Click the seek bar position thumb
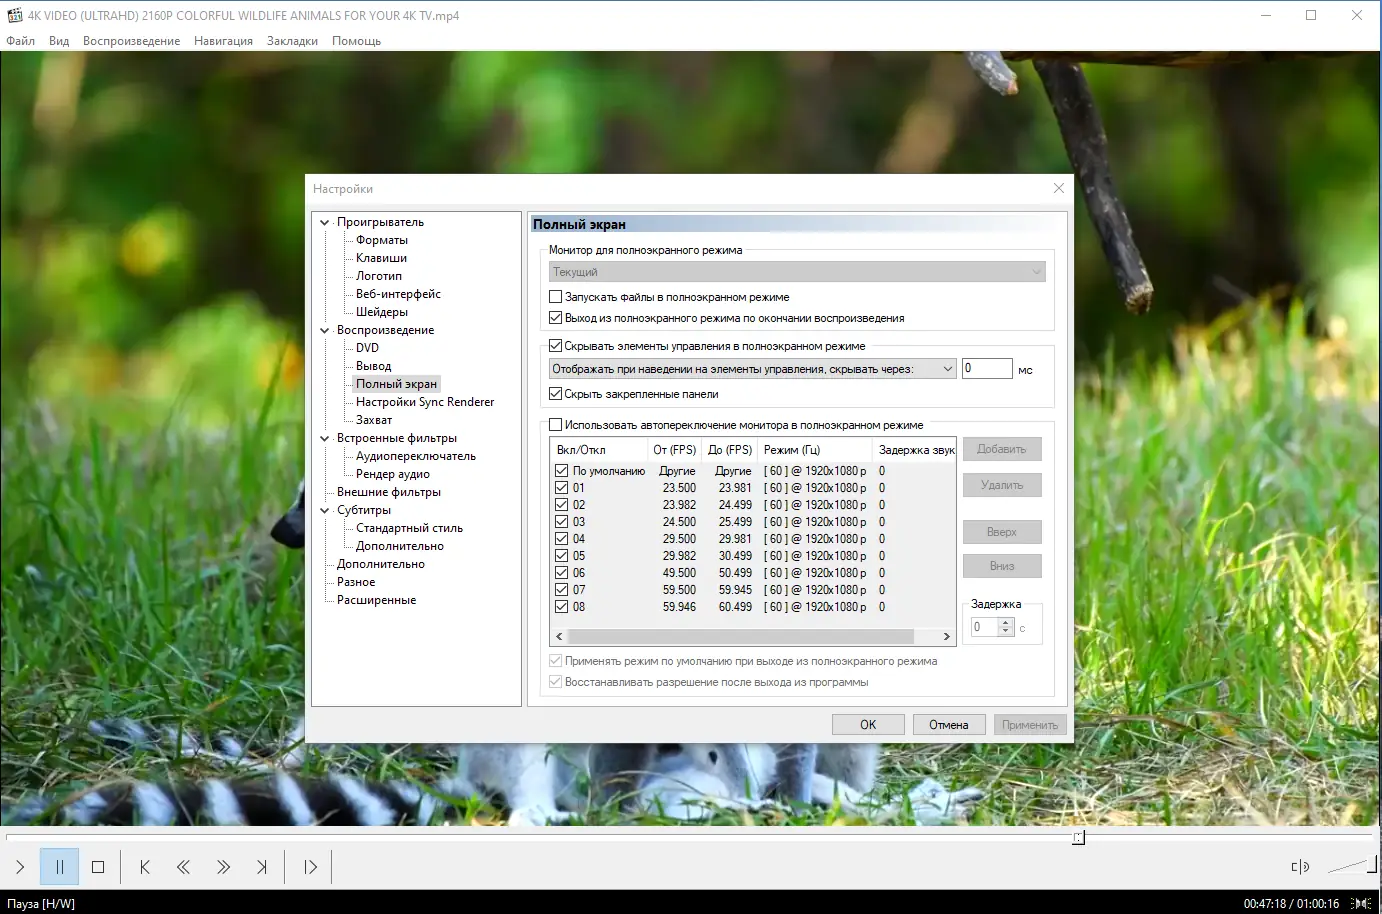 pyautogui.click(x=1078, y=838)
